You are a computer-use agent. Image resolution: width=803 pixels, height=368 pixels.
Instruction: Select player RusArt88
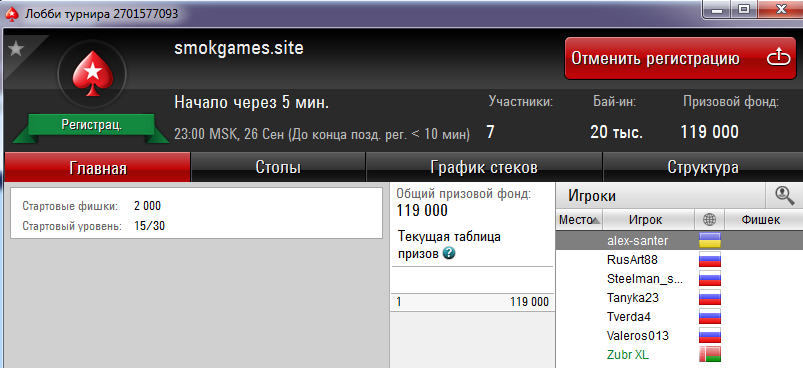pyautogui.click(x=679, y=260)
